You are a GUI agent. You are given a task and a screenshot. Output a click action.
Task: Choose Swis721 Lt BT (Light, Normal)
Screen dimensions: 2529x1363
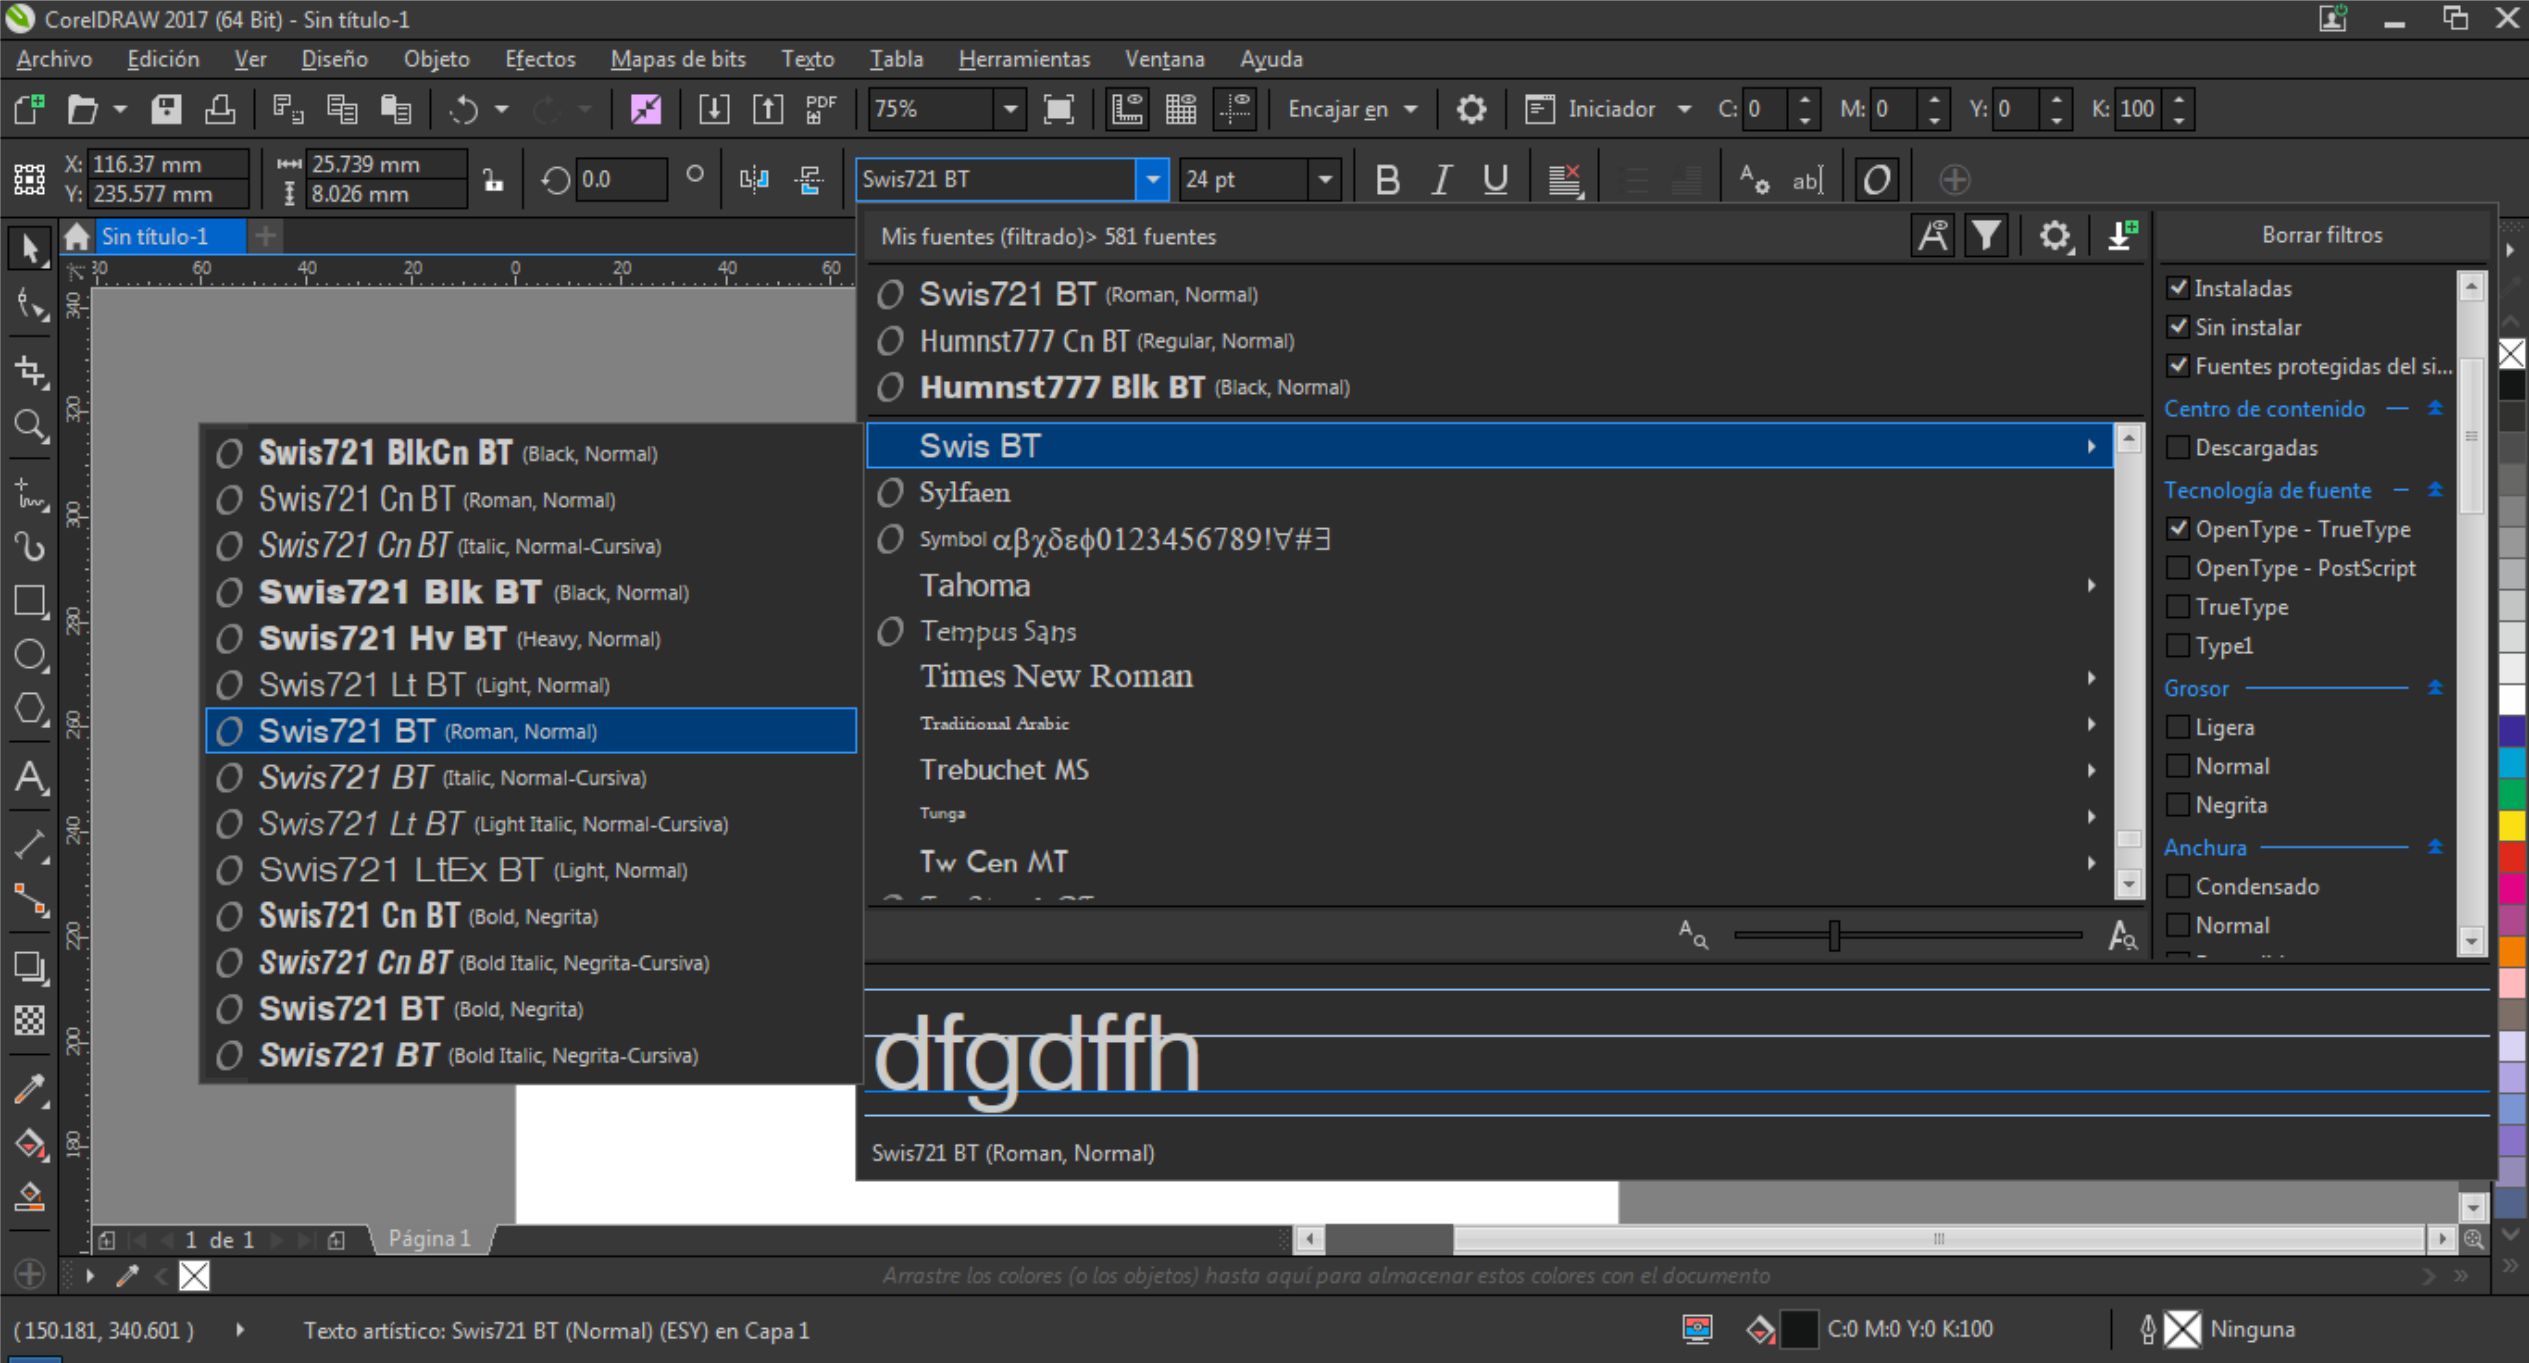pyautogui.click(x=530, y=685)
